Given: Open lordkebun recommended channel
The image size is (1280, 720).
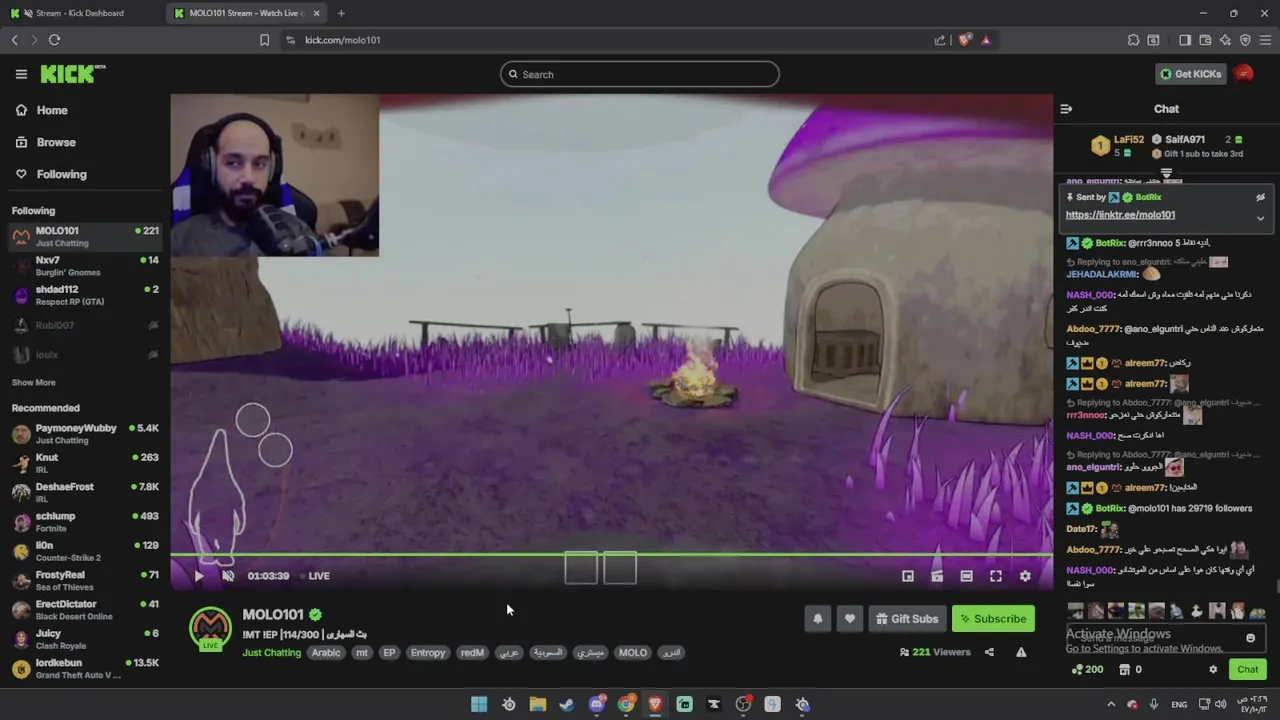Looking at the screenshot, I should click(85, 668).
